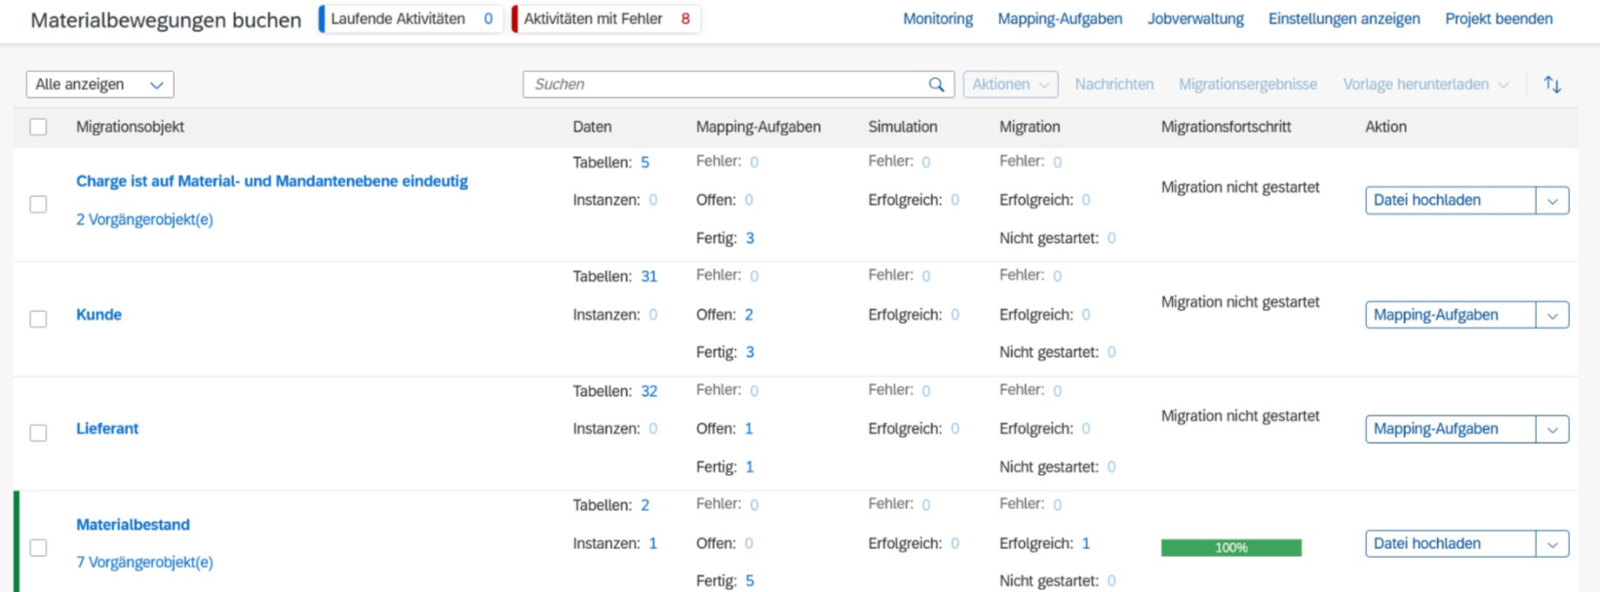Click Tabellen count 31 in Kunde row
Image resolution: width=1600 pixels, height=592 pixels.
(649, 277)
